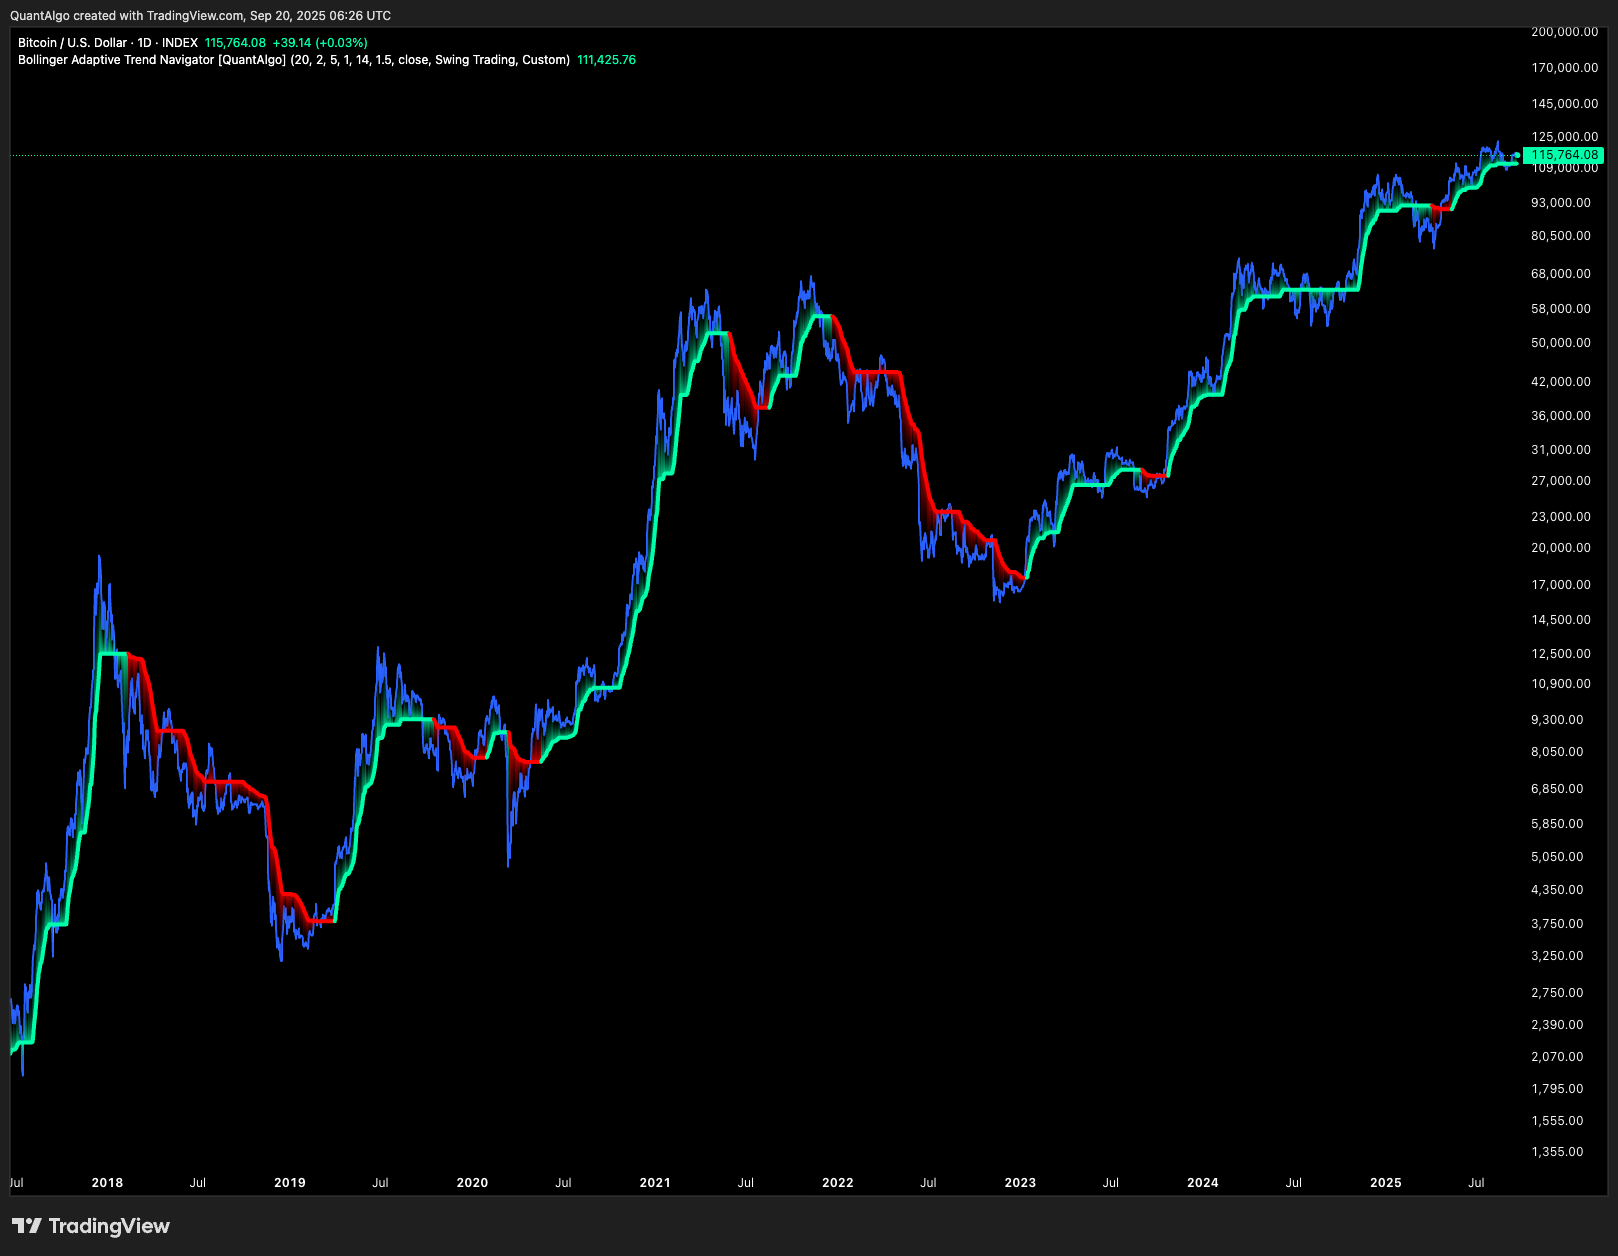Screen dimensions: 1618x1256
Task: Click the 3,750.00 price axis label
Action: click(1557, 924)
